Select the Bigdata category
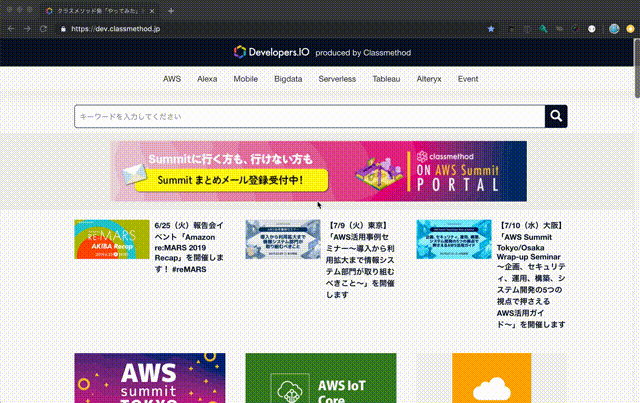This screenshot has width=640, height=403. point(288,79)
